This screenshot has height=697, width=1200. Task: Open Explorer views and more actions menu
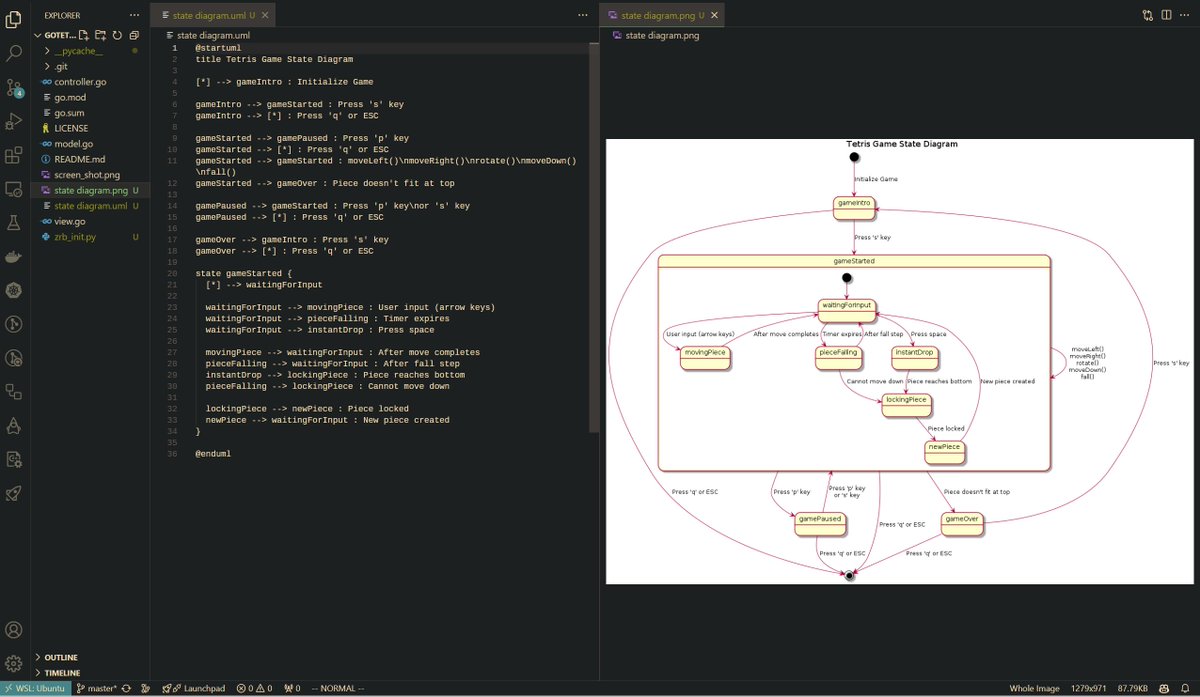[x=134, y=15]
